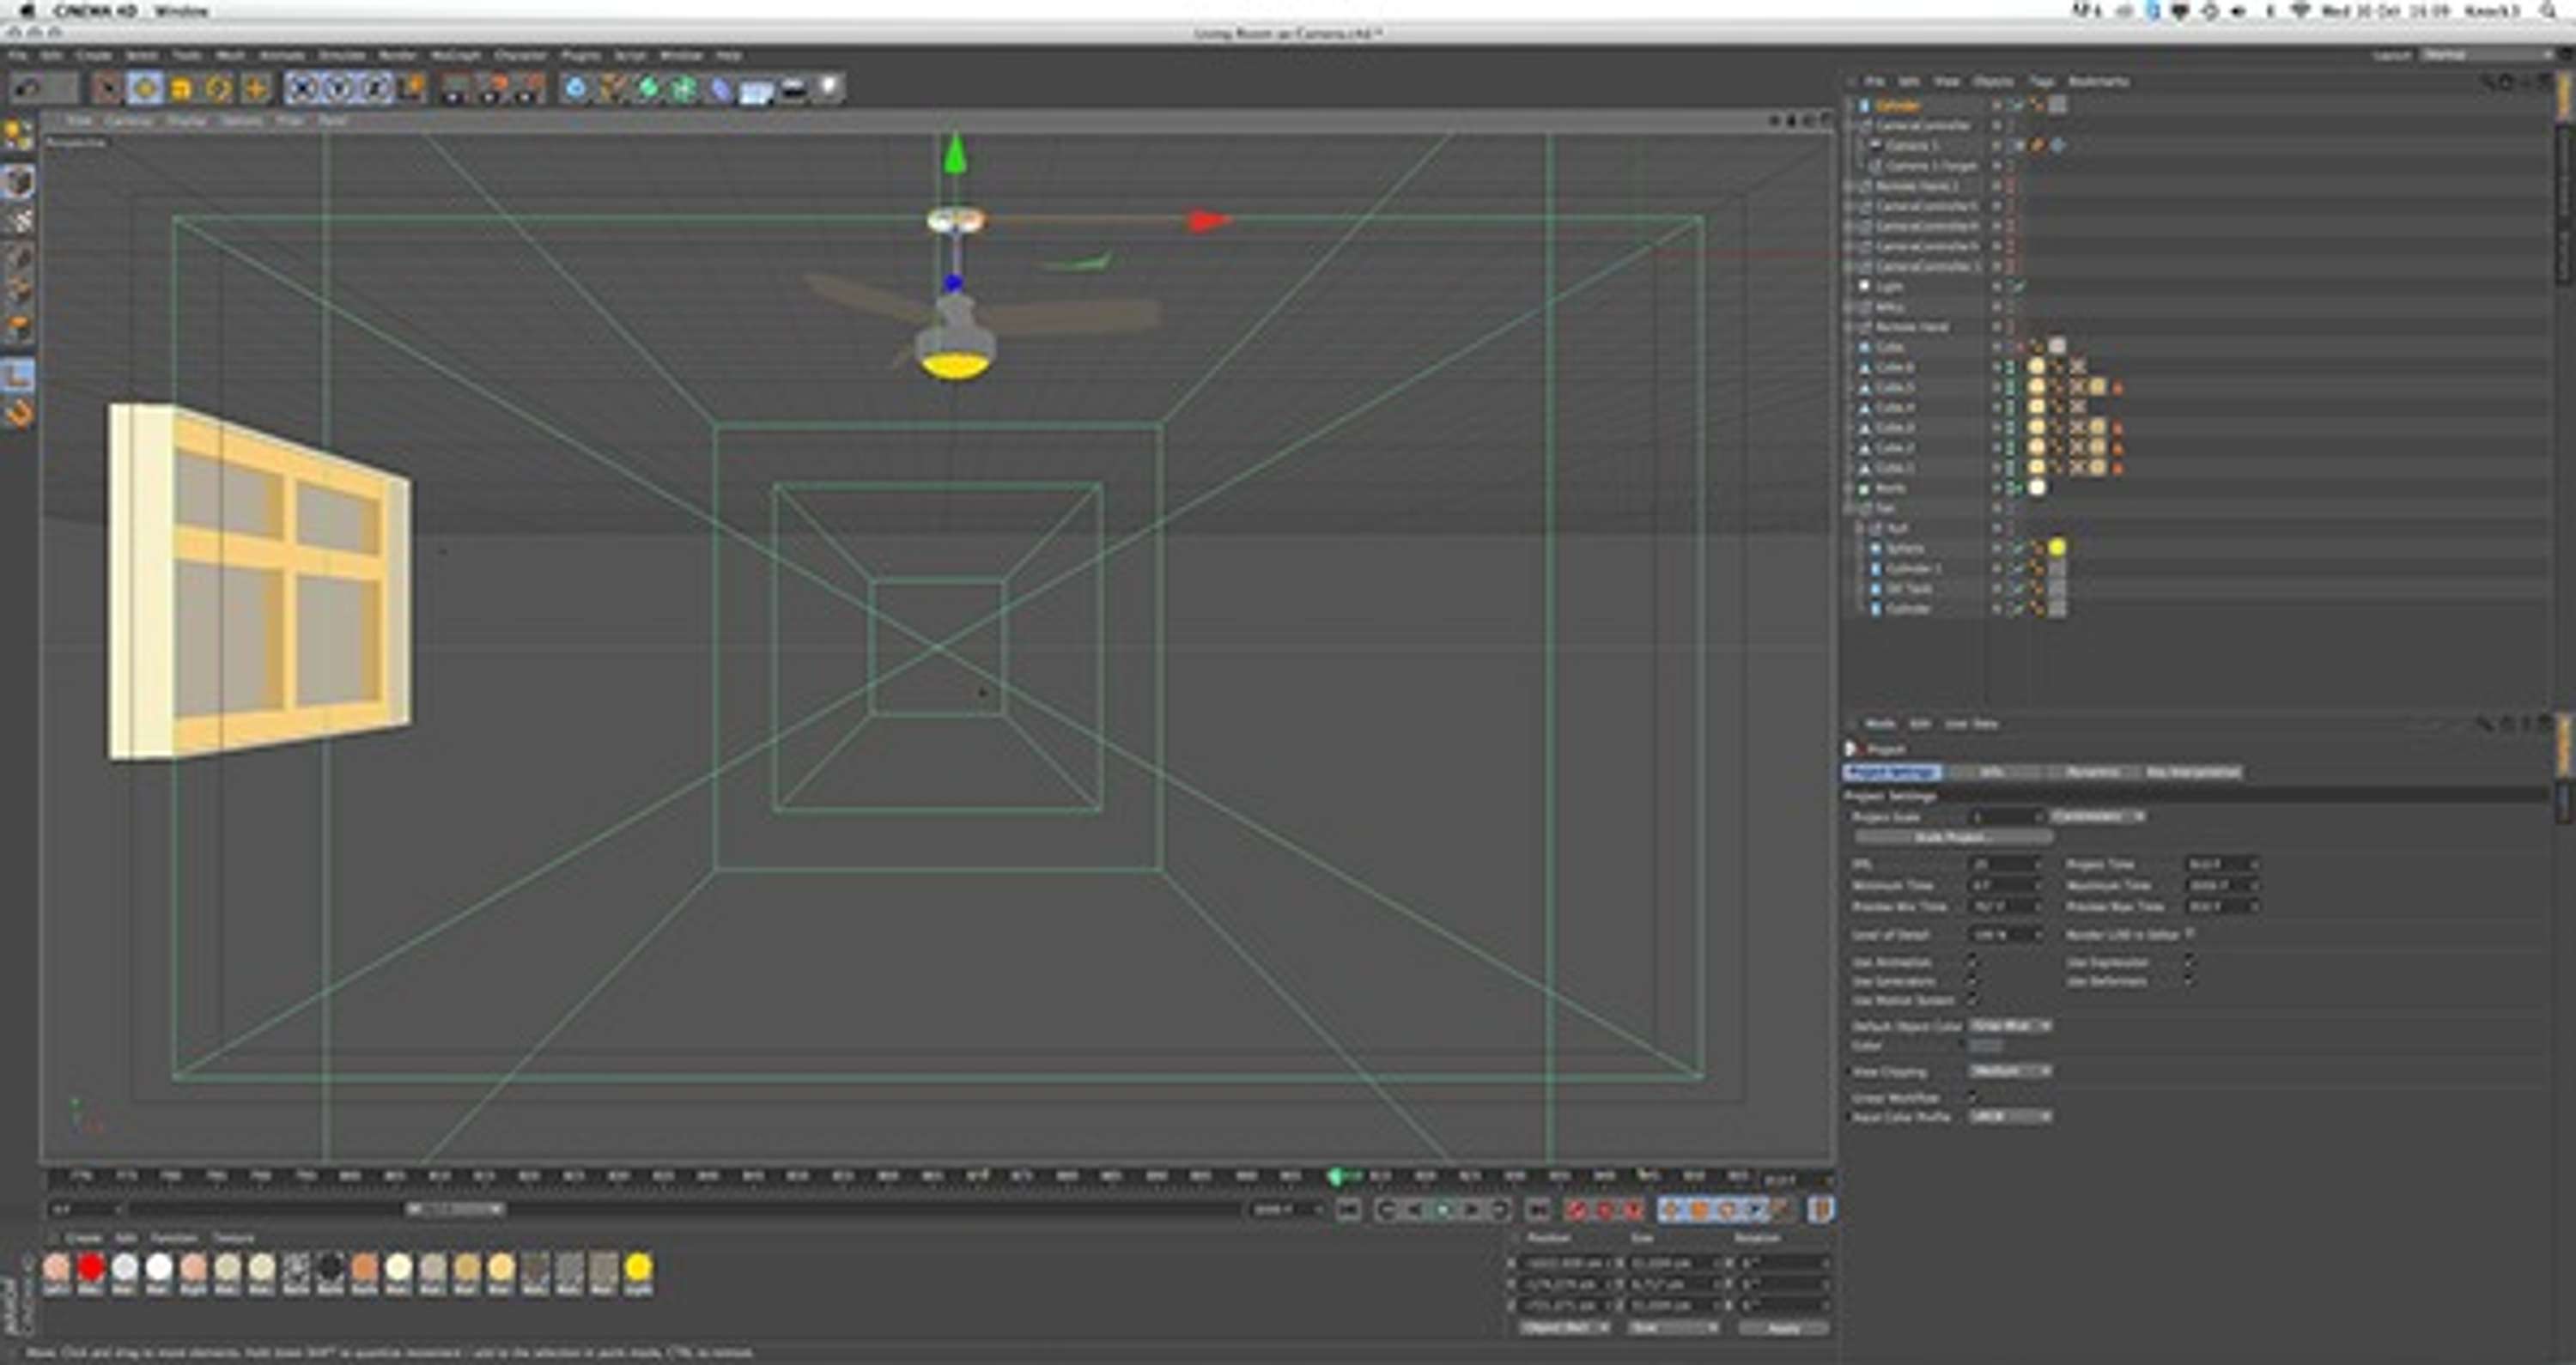Expand the Remote Hand.1 tree node
Viewport: 2576px width, 1365px height.
(x=1850, y=187)
